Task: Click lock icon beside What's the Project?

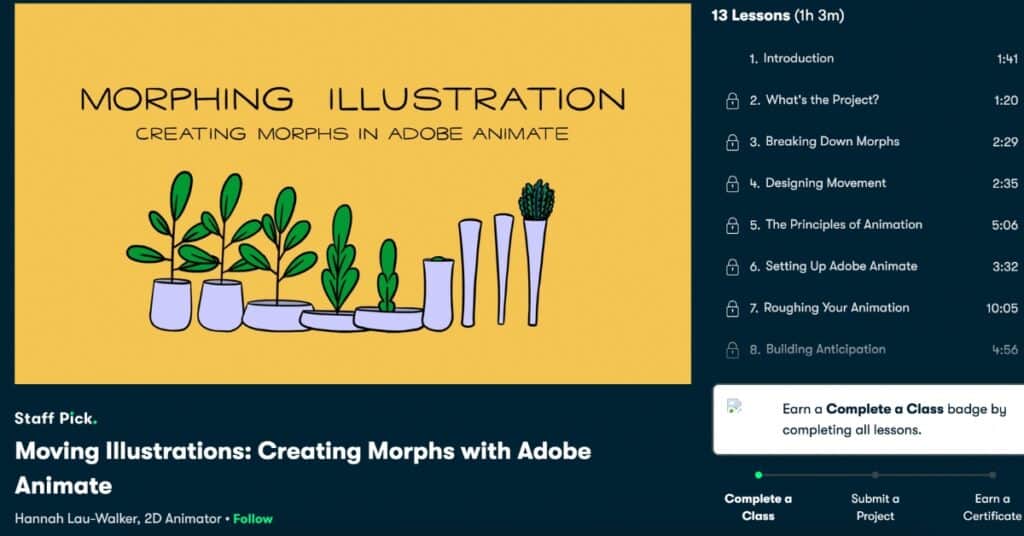Action: (732, 101)
